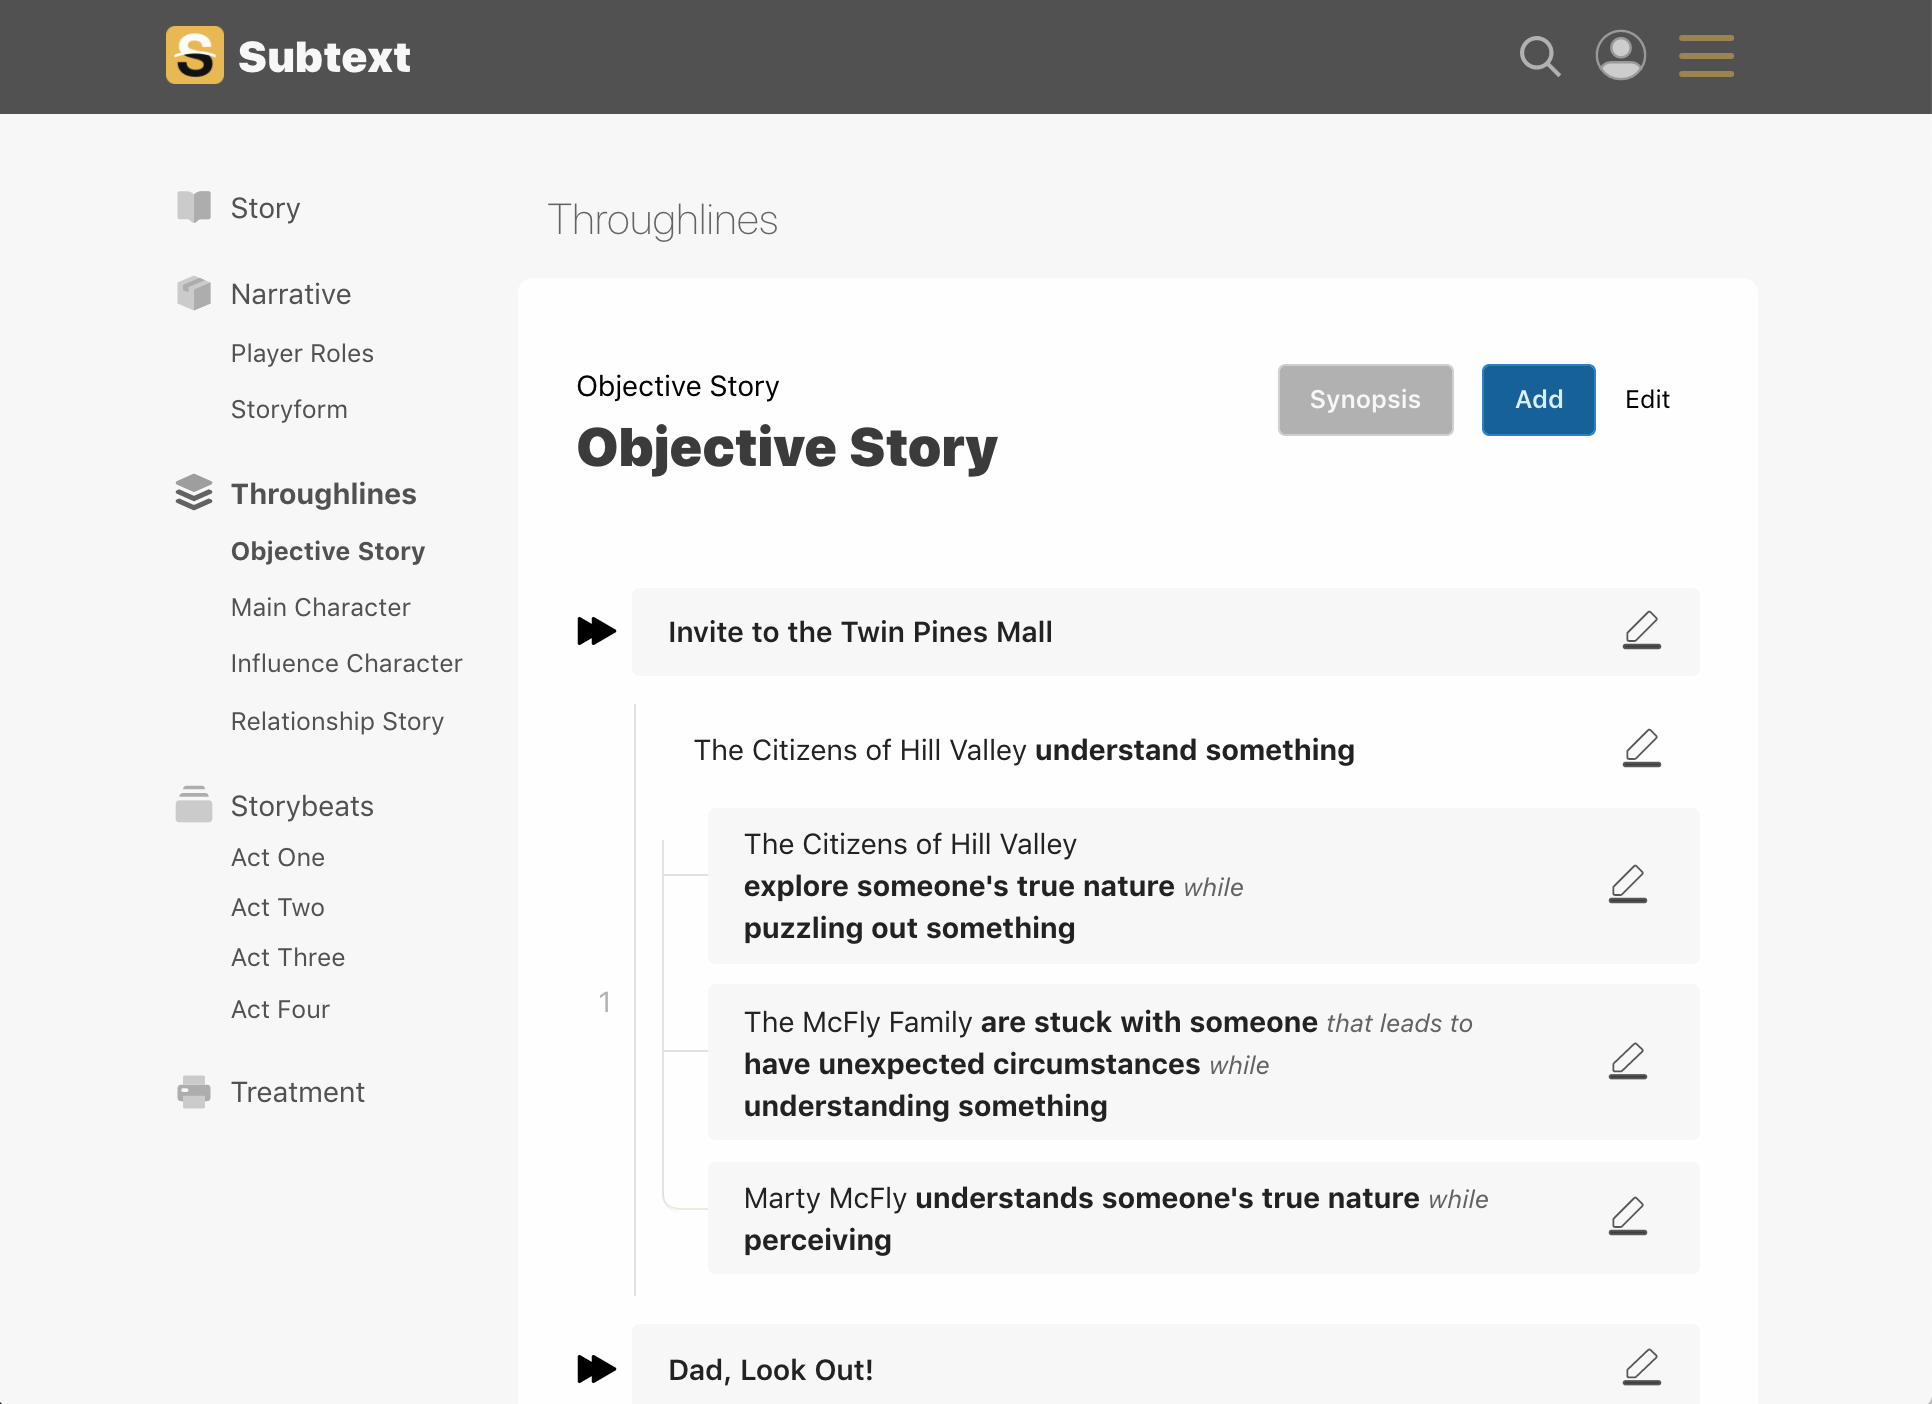Click the blue Add button
The height and width of the screenshot is (1404, 1932).
pyautogui.click(x=1538, y=399)
